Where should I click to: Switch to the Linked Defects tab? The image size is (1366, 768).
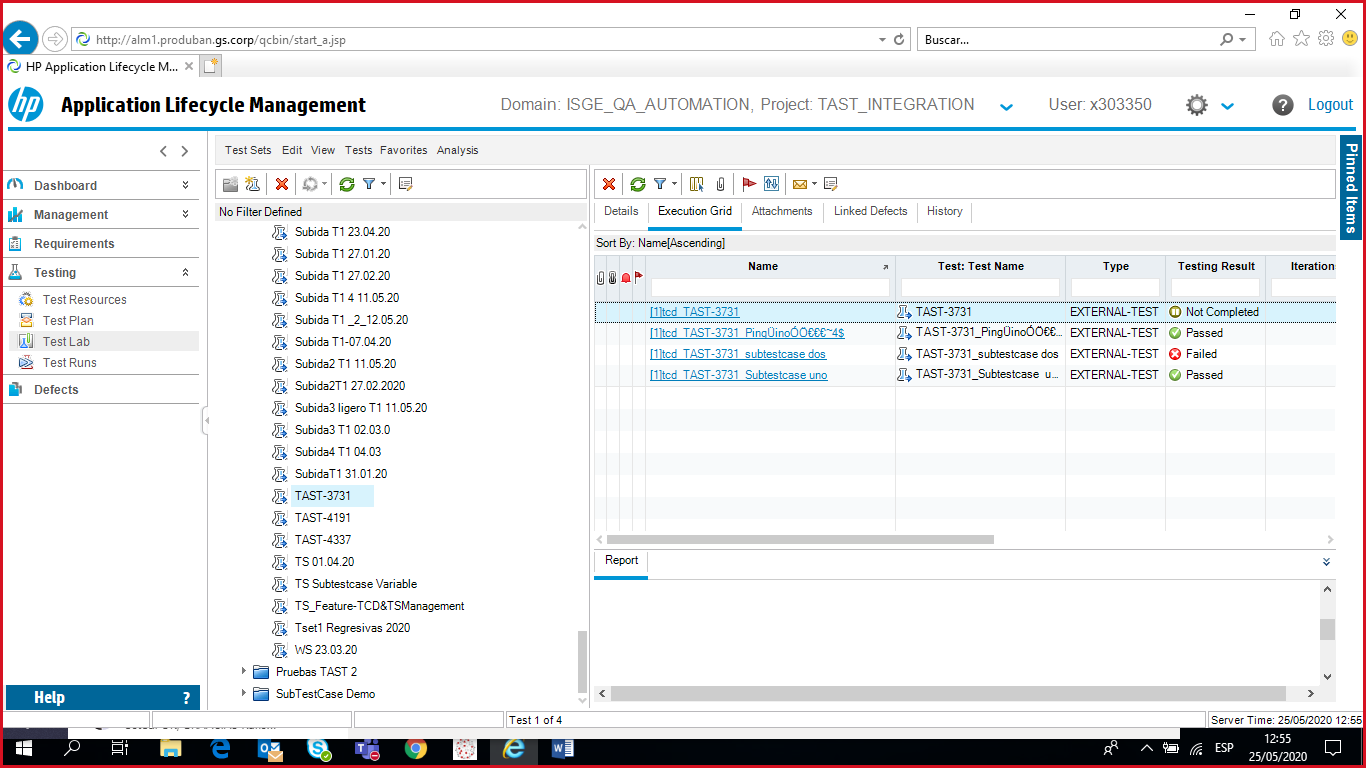(x=870, y=211)
